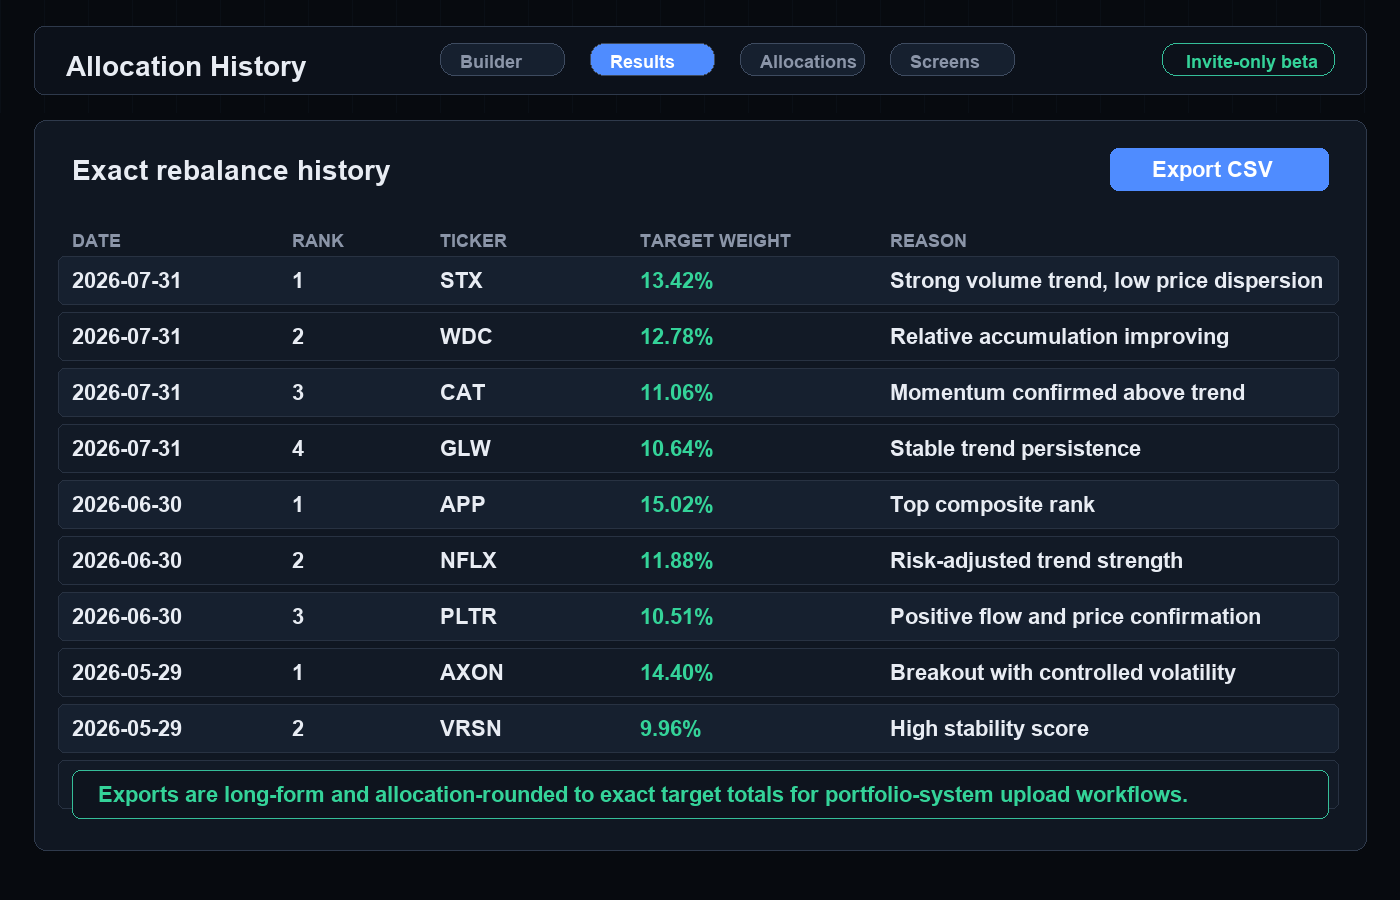Click 'Stable trend persistence' reason
The height and width of the screenshot is (900, 1400).
pyautogui.click(x=1015, y=449)
